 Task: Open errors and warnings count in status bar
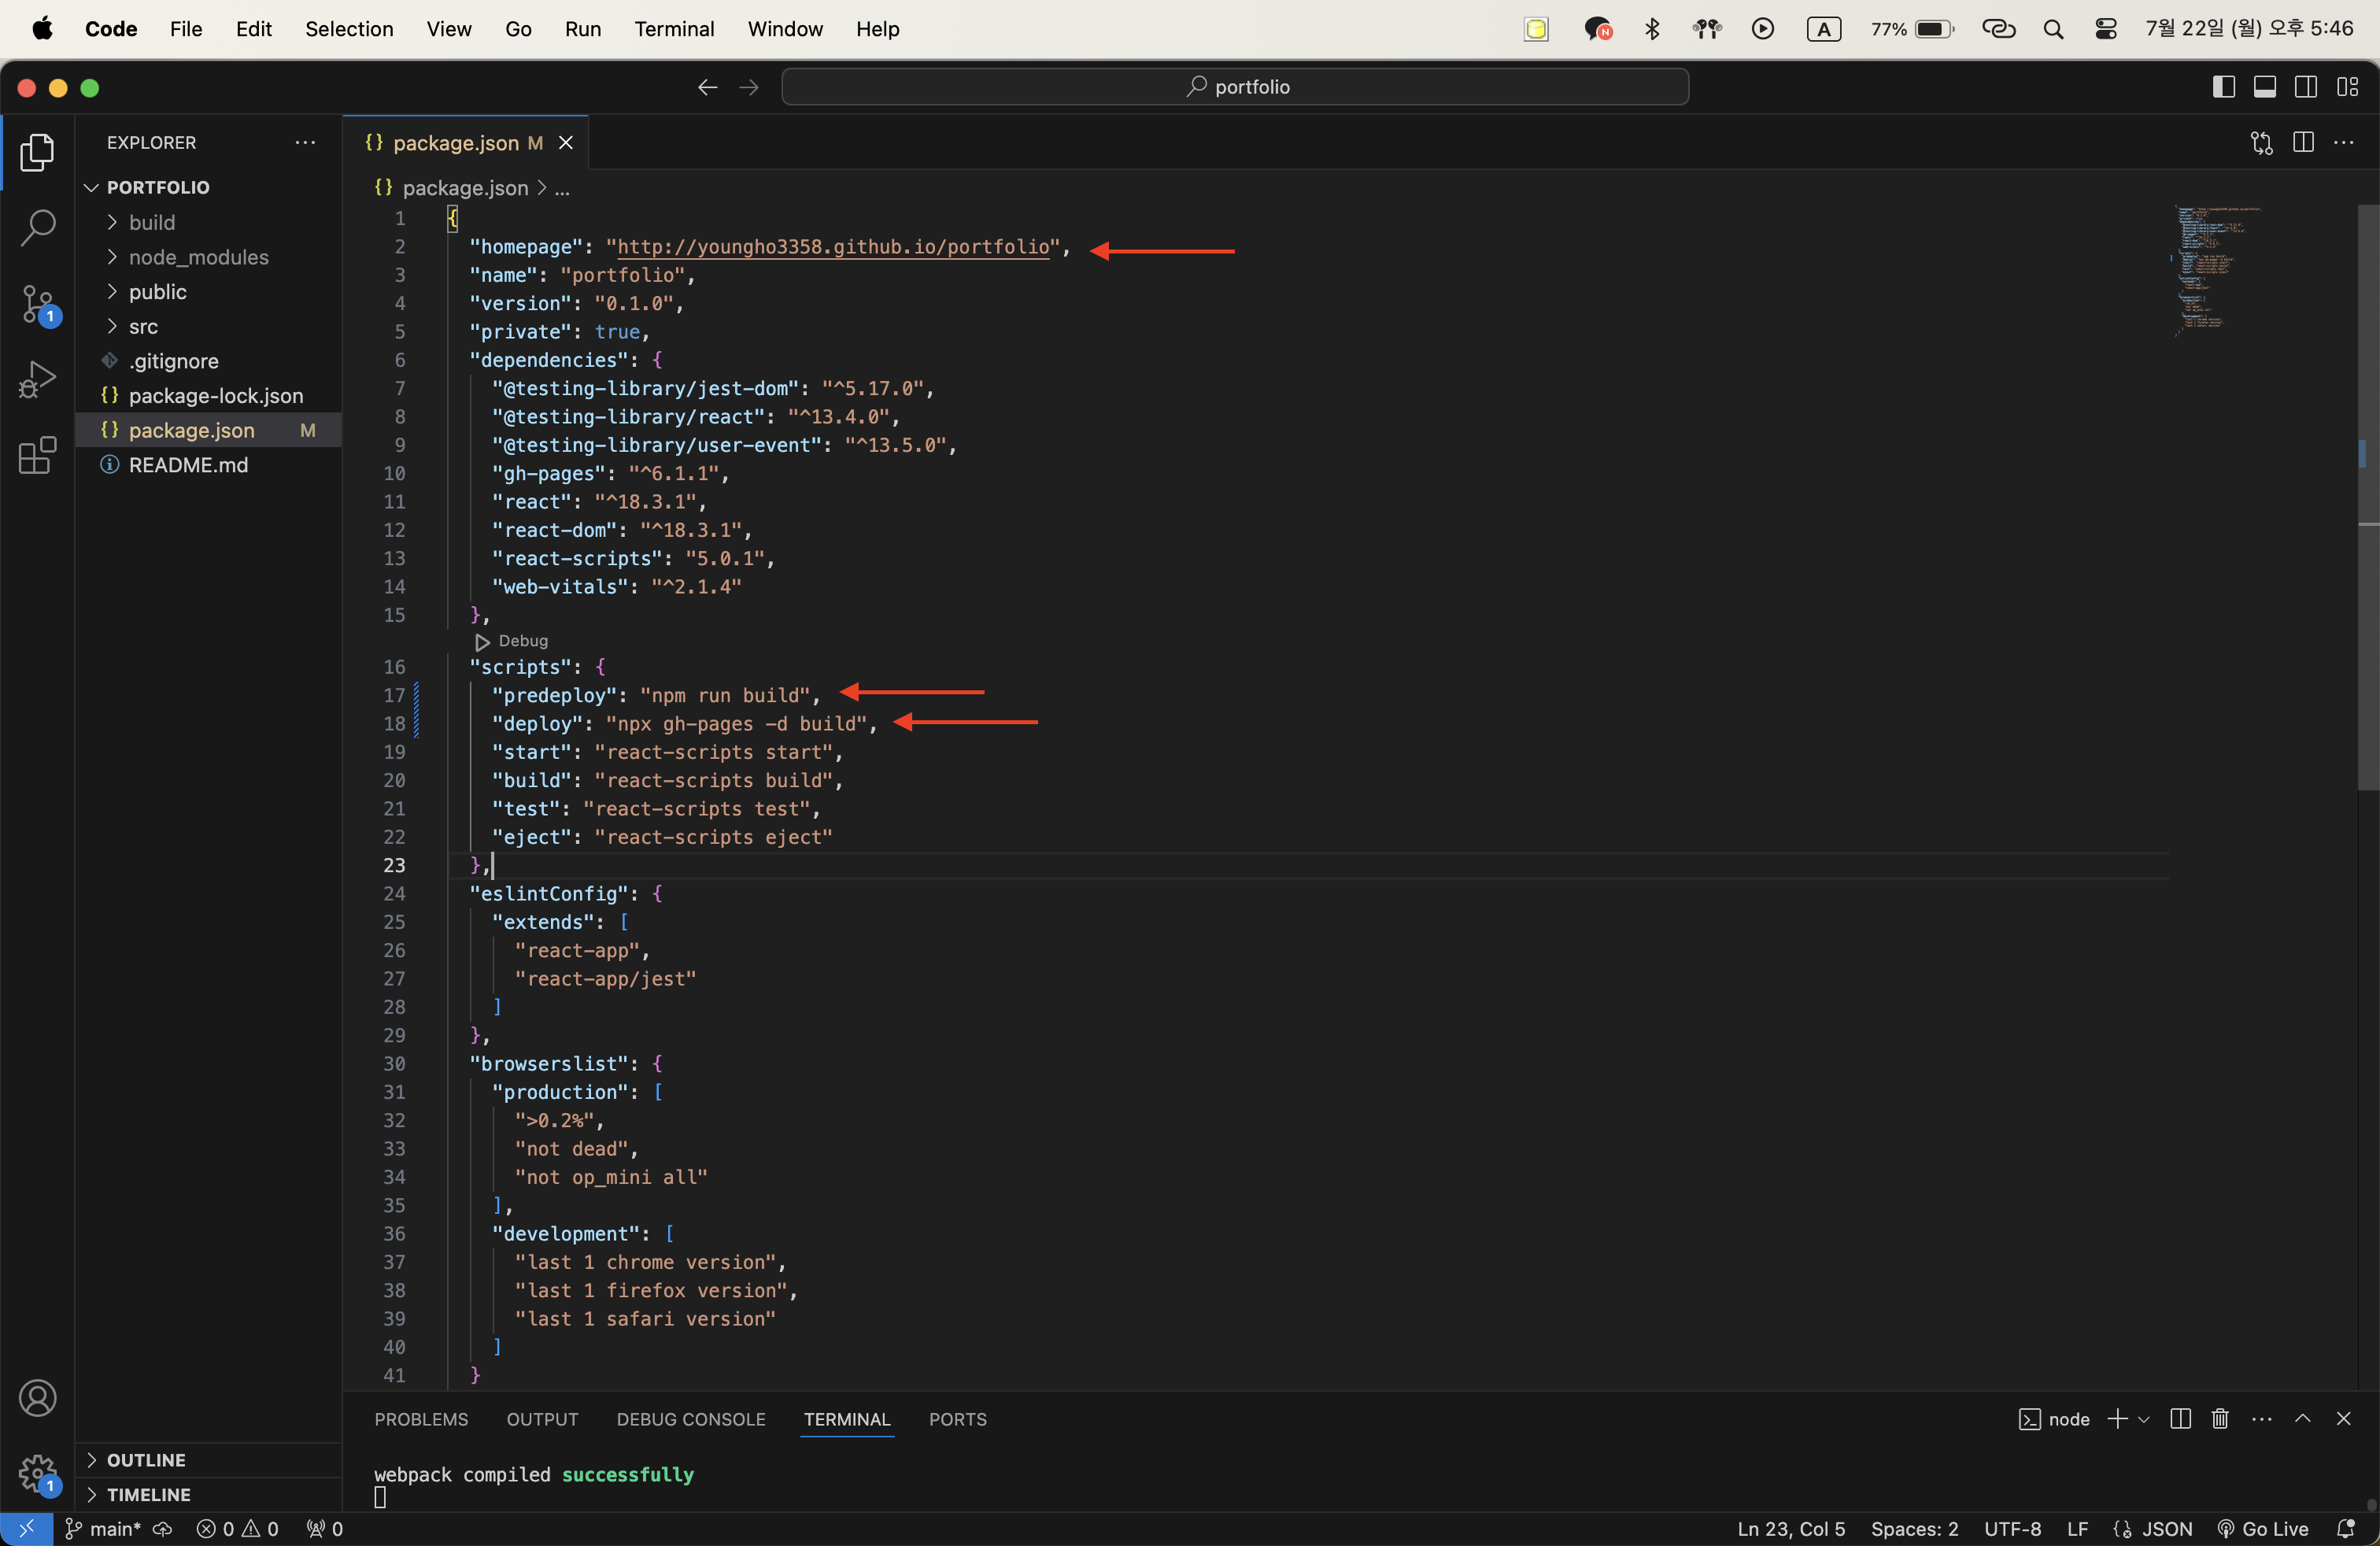238,1529
